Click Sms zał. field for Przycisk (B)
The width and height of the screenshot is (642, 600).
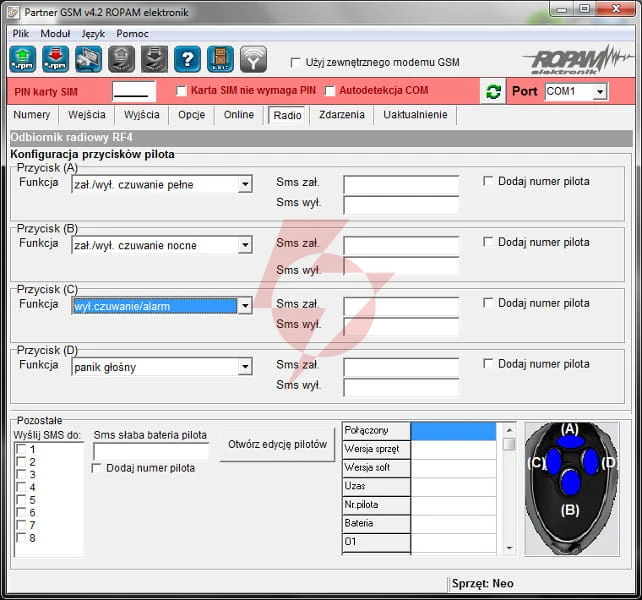[401, 245]
